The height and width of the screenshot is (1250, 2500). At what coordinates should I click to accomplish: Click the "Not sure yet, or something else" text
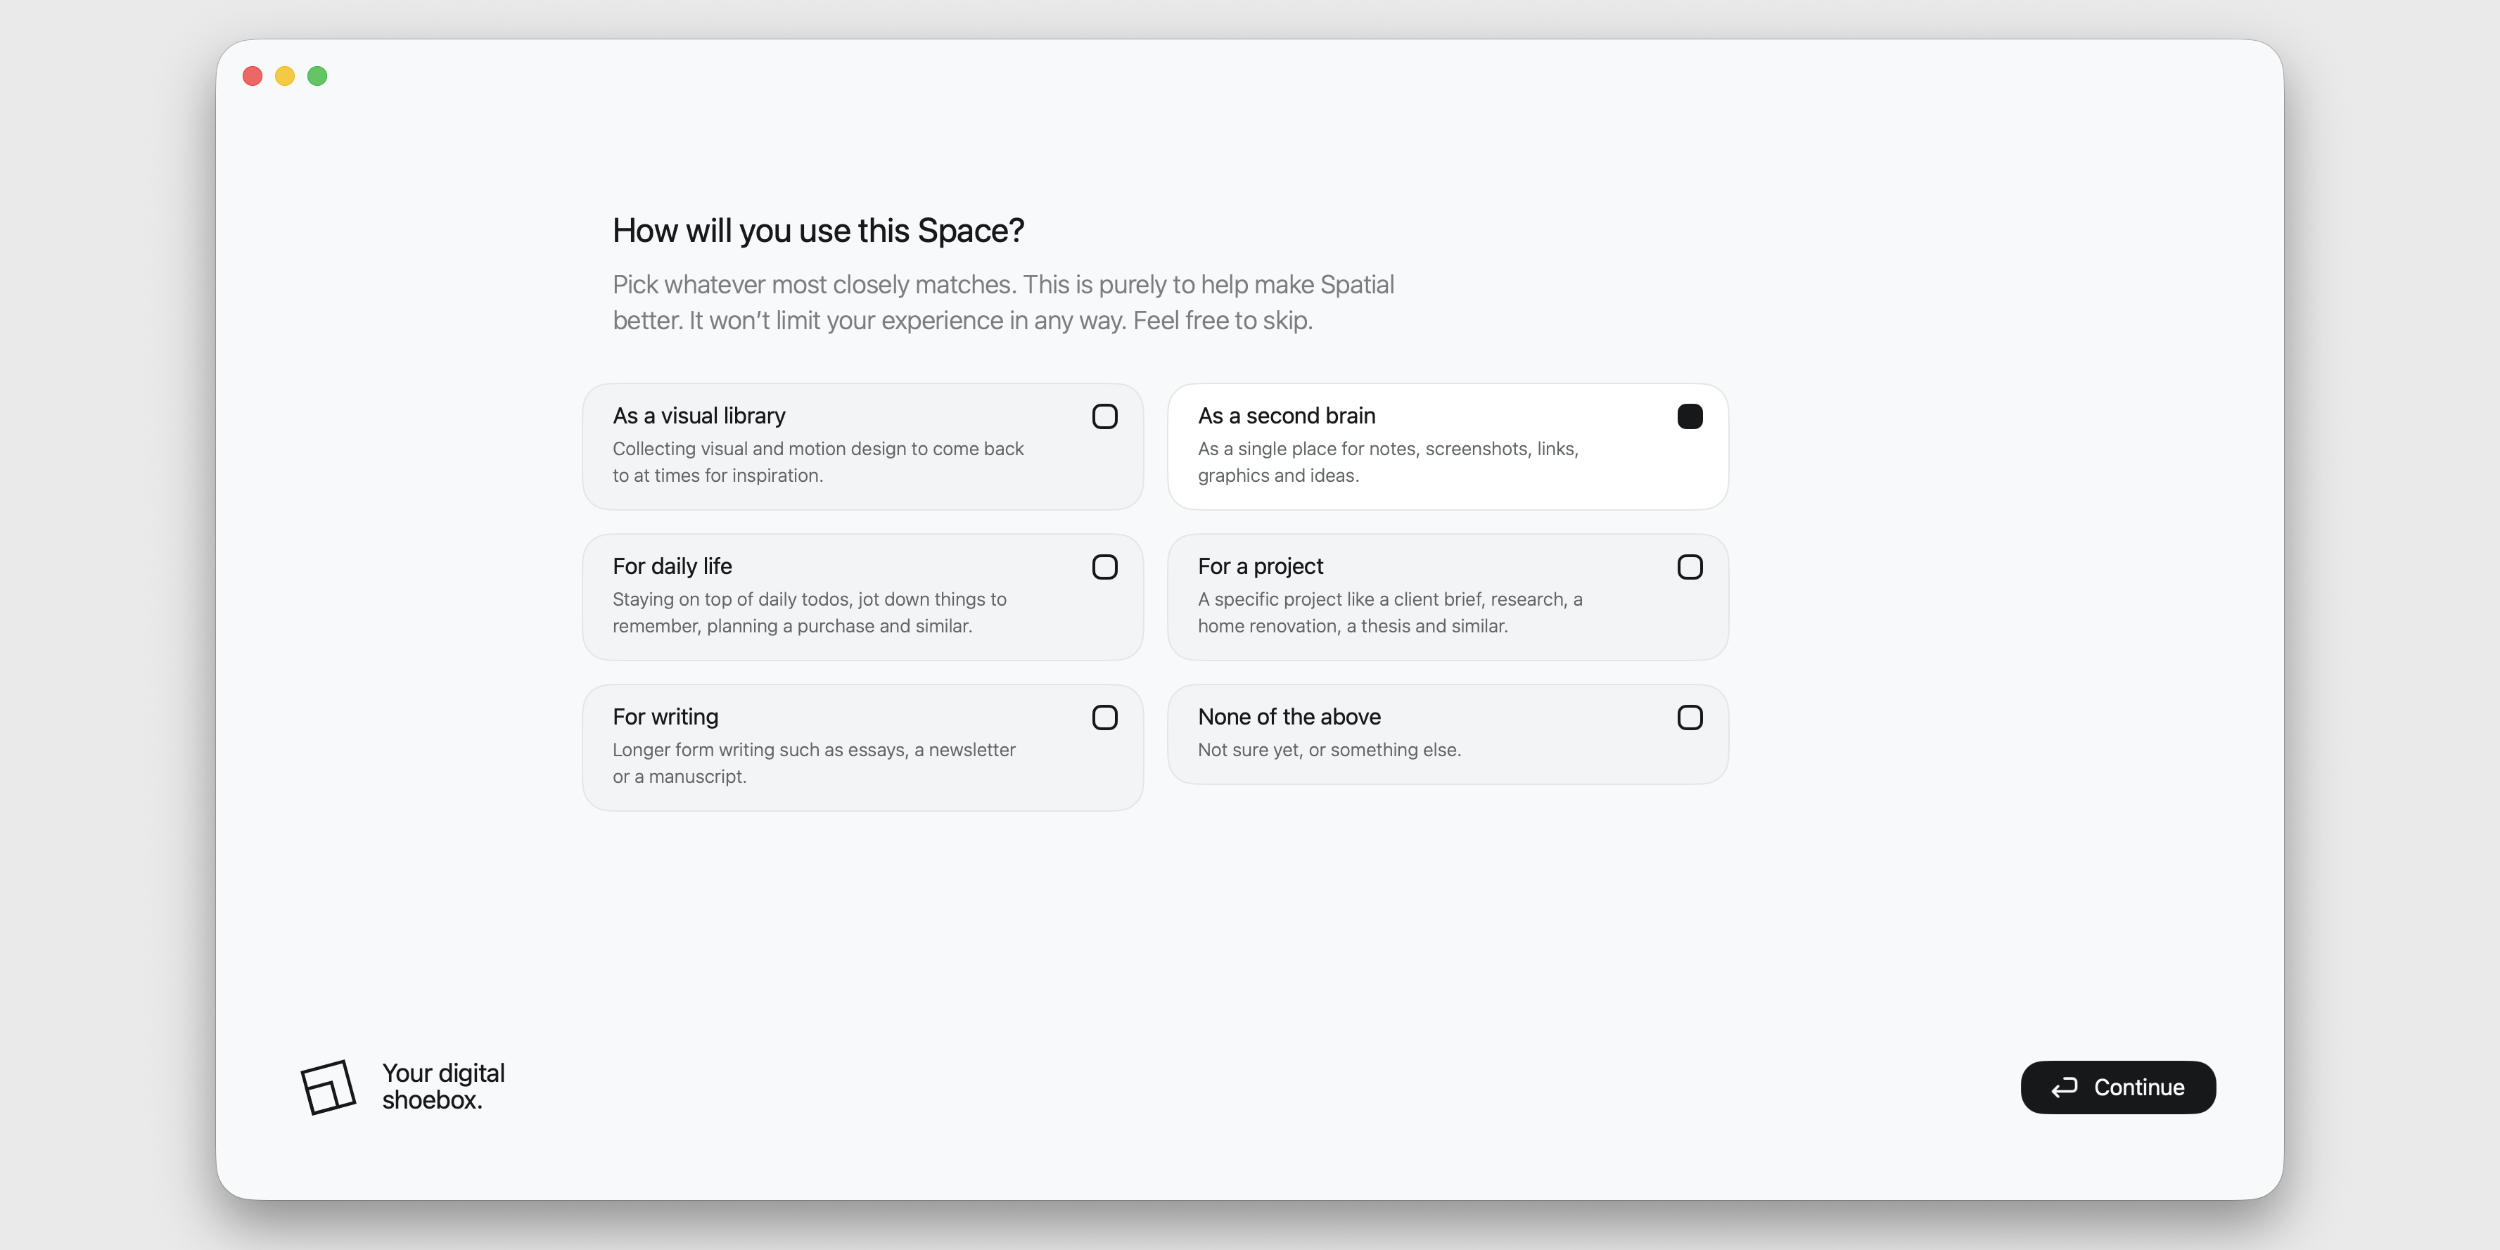(x=1328, y=750)
